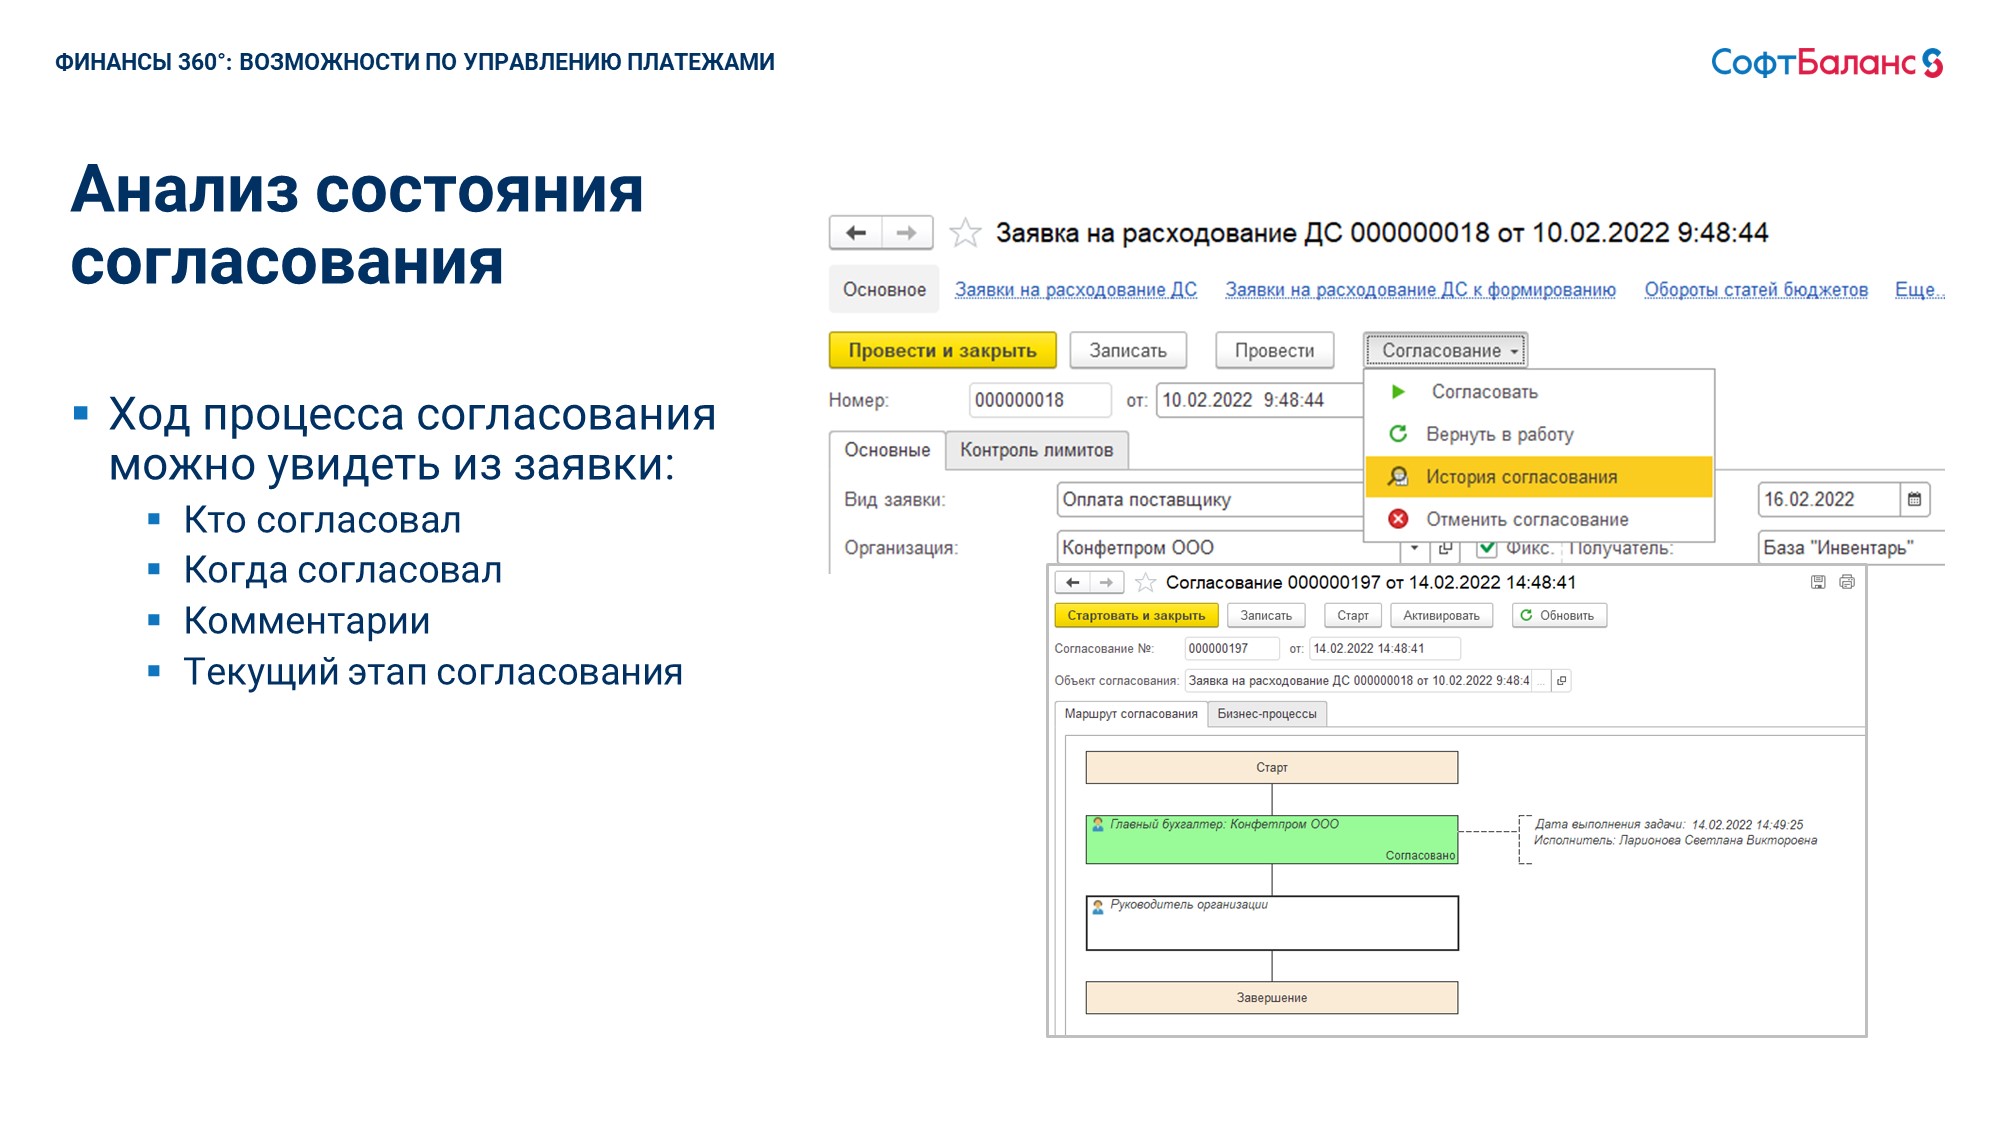Open the Организация dropdown arrow
The height and width of the screenshot is (1125, 2000).
tap(1414, 548)
